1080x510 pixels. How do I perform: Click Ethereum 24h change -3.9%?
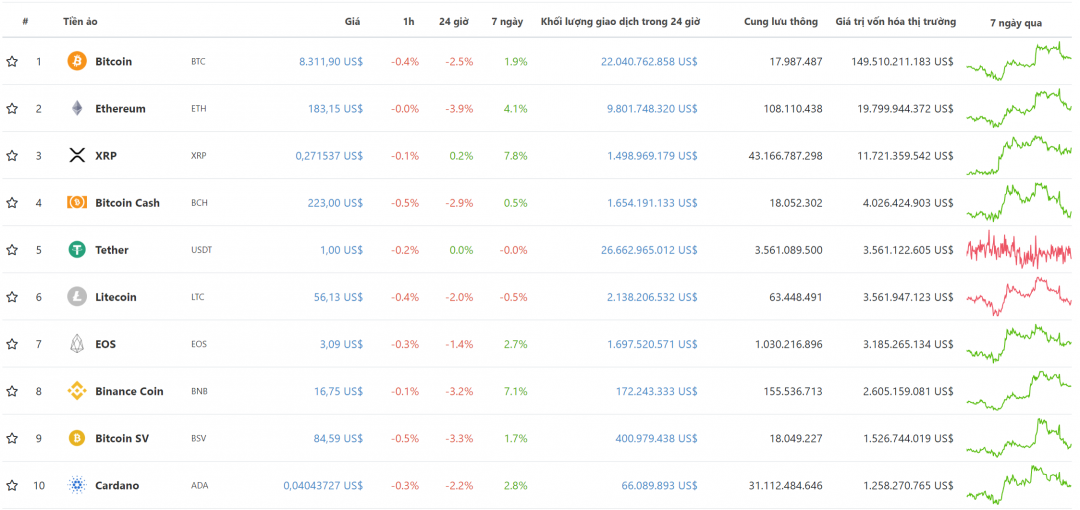[459, 108]
